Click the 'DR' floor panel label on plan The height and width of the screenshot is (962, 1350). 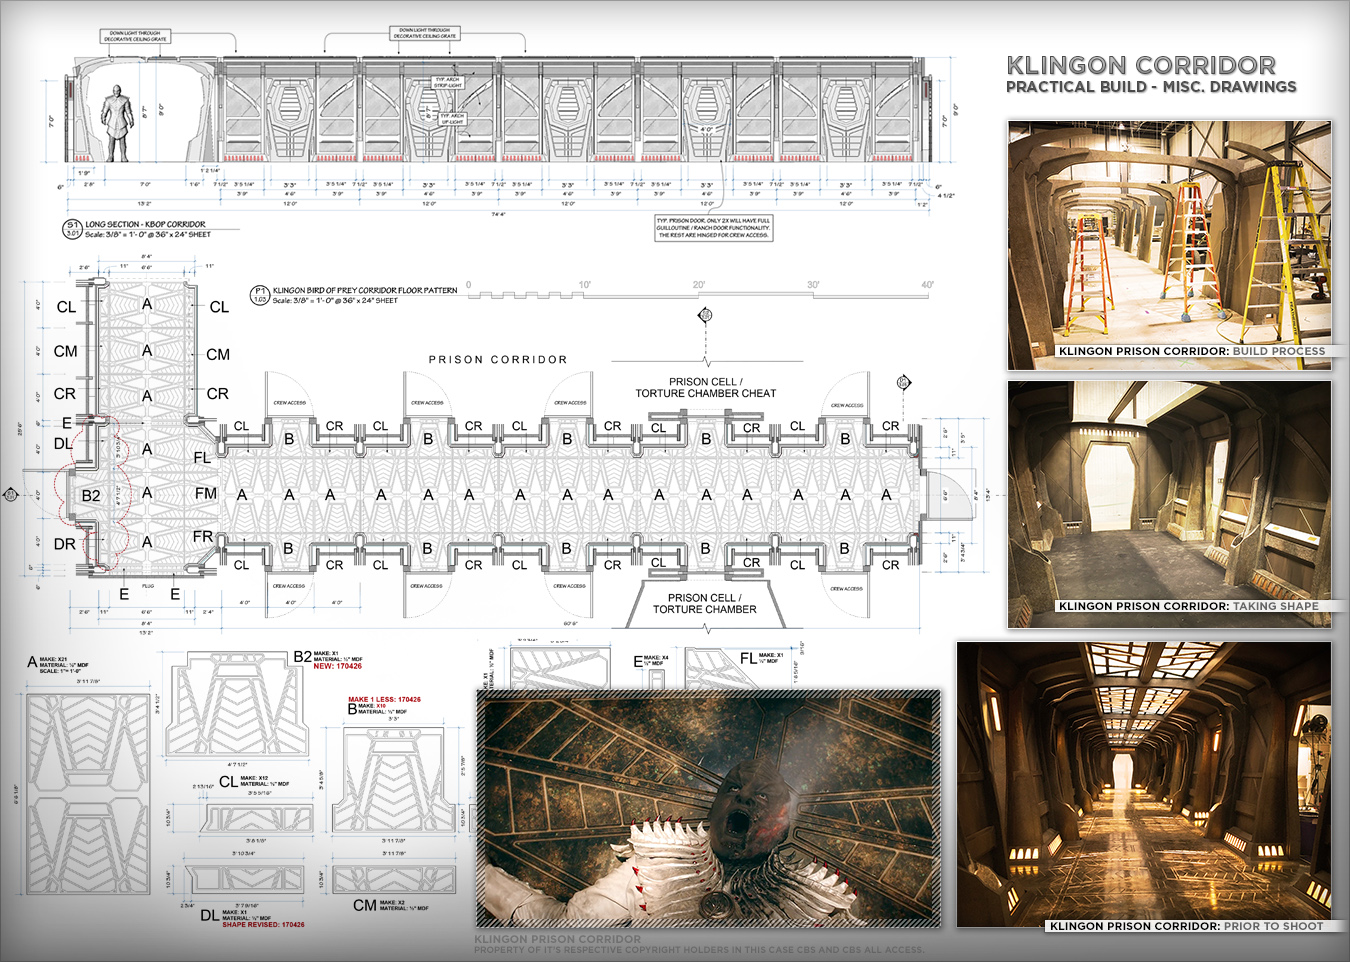click(65, 545)
